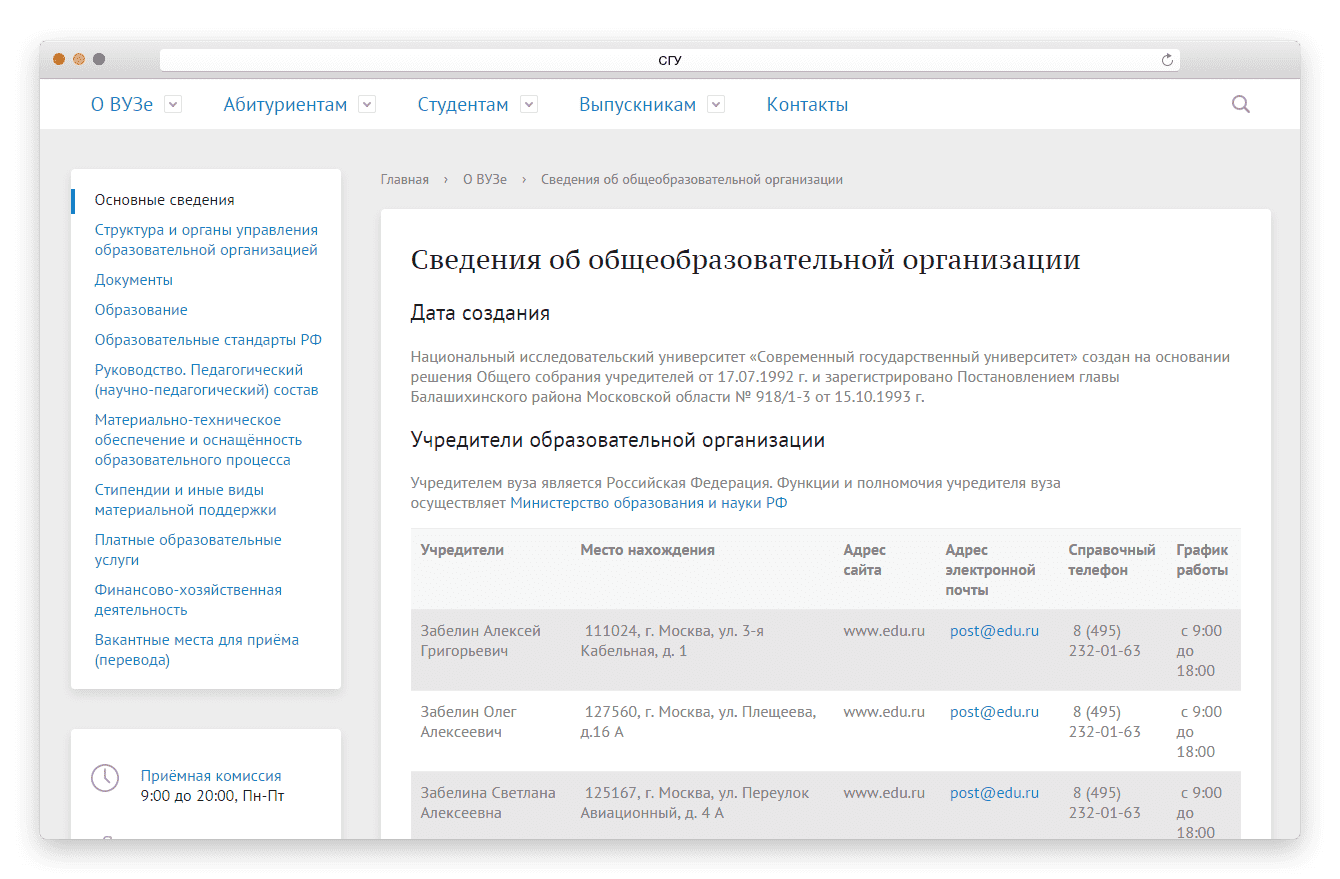This screenshot has width=1340, height=879.
Task: Open Образовательные стандарты РФ link
Action: point(208,340)
